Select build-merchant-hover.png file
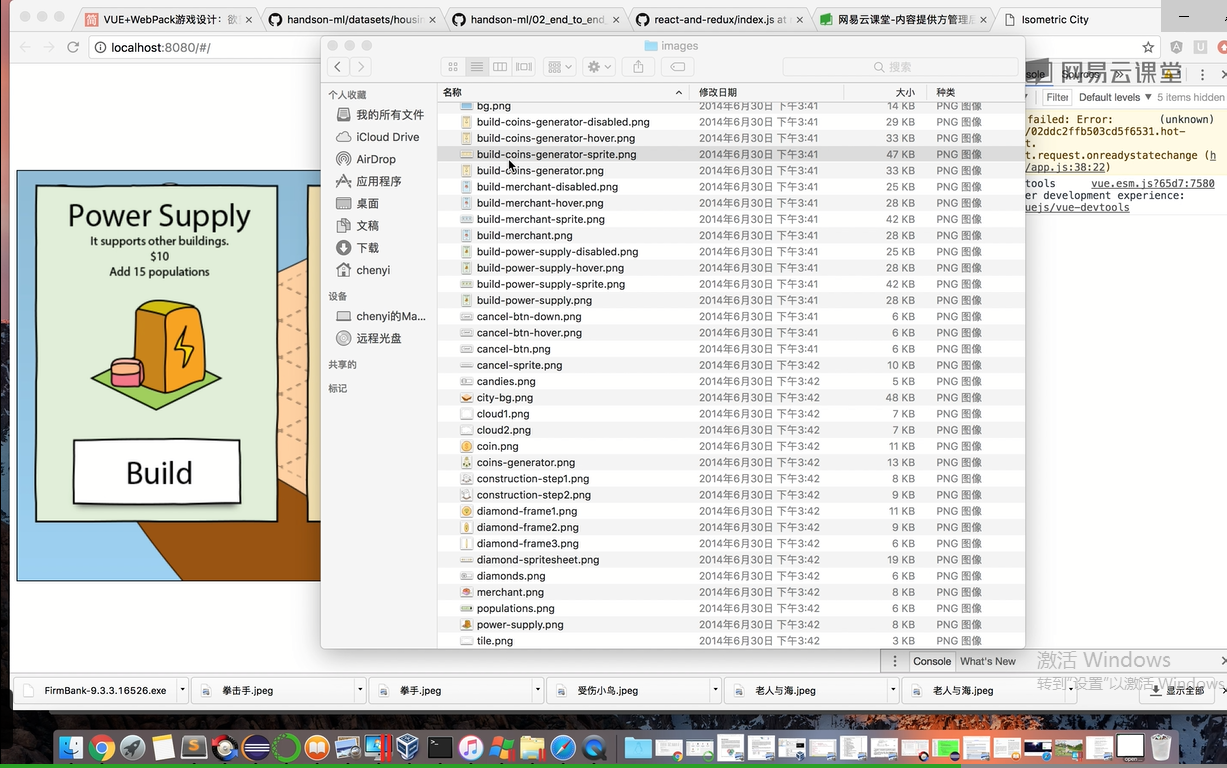The image size is (1227, 768). pos(731,203)
